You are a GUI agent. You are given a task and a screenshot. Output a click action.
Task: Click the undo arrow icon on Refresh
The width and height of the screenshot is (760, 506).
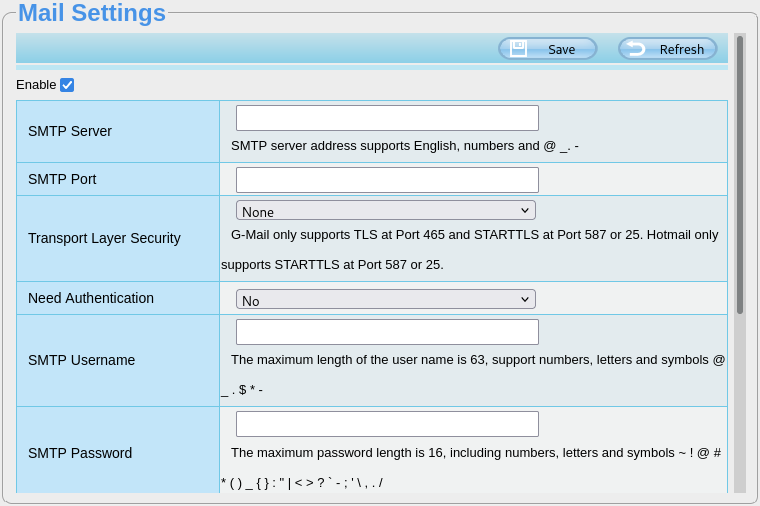tap(635, 48)
